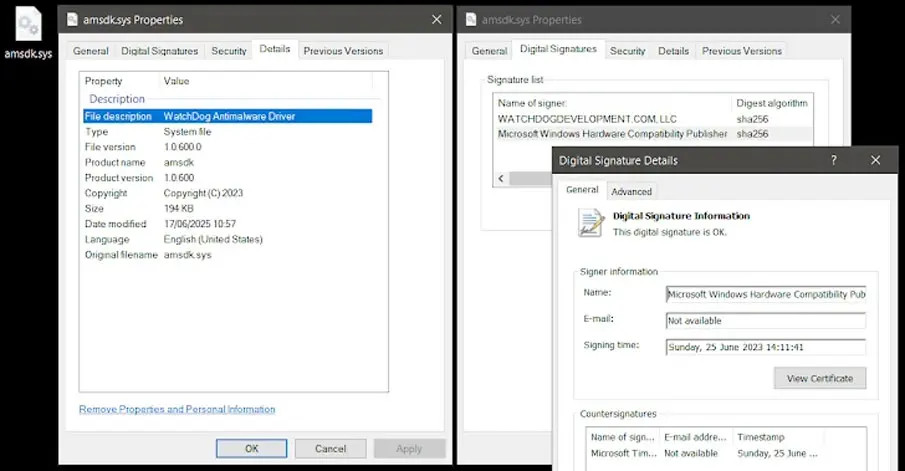Click the help question mark in Digital Signature Details
The height and width of the screenshot is (471, 905).
834,160
